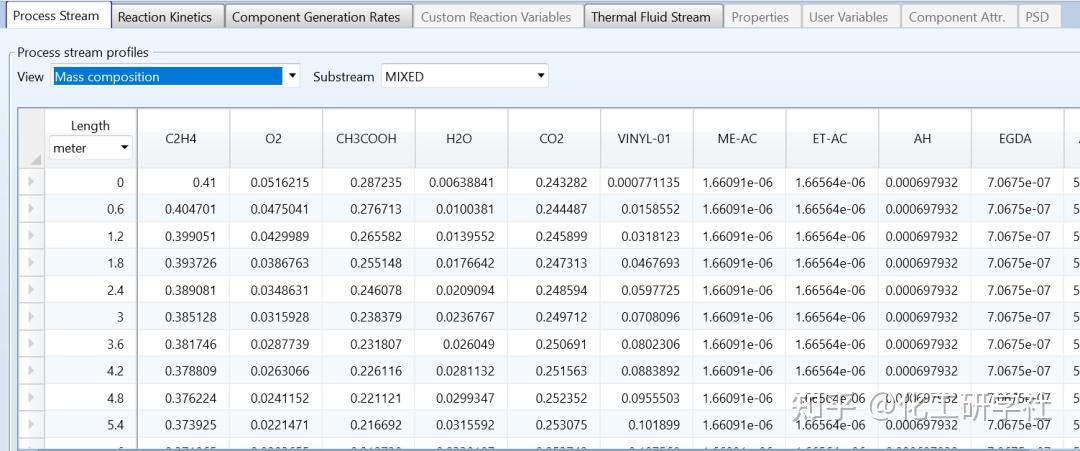The width and height of the screenshot is (1080, 451).
Task: Select O2 cell value 0.0516215
Action: (276, 182)
